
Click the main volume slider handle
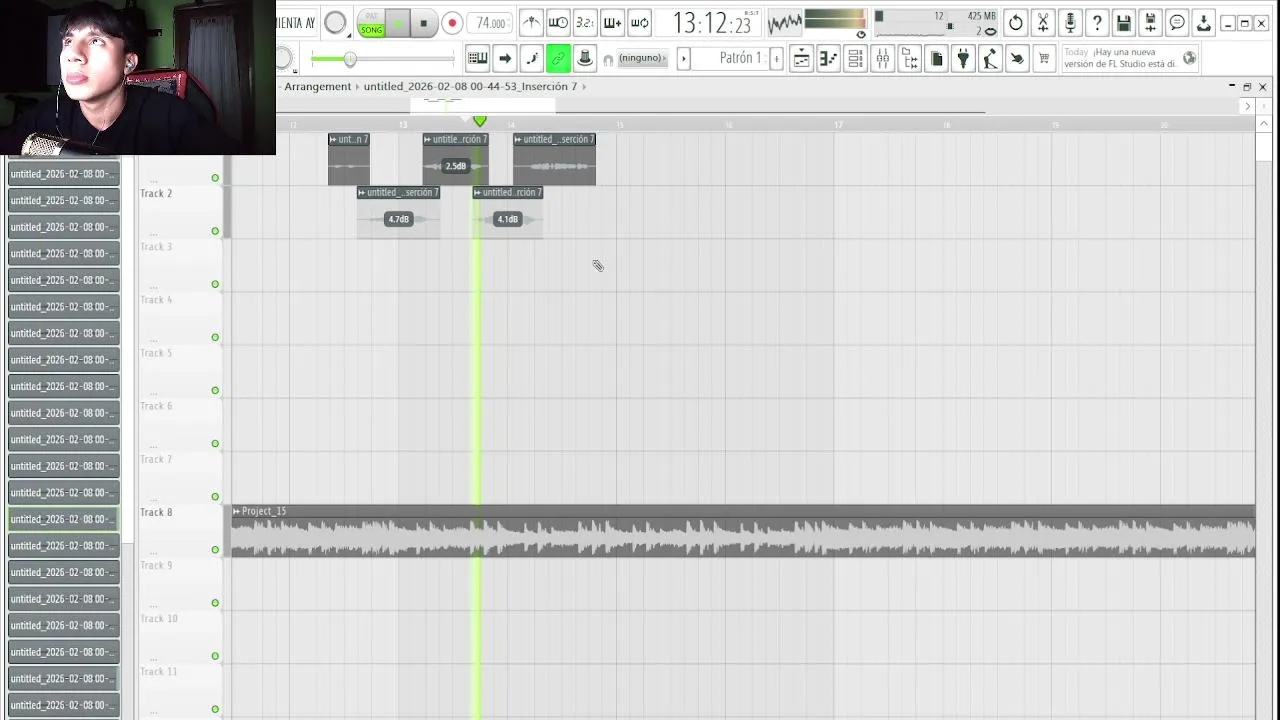click(350, 59)
